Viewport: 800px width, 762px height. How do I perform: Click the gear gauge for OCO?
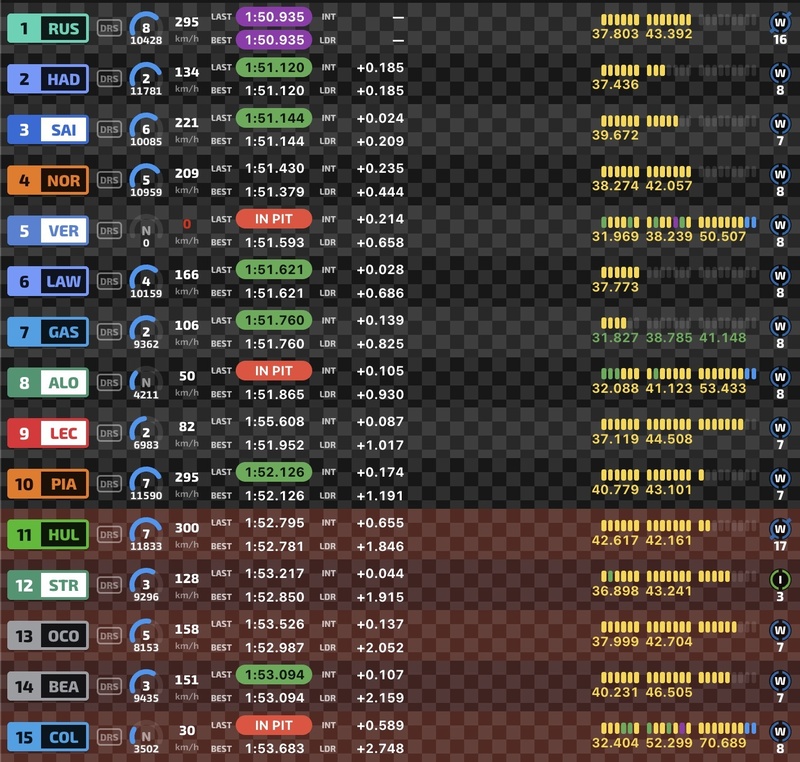point(146,636)
